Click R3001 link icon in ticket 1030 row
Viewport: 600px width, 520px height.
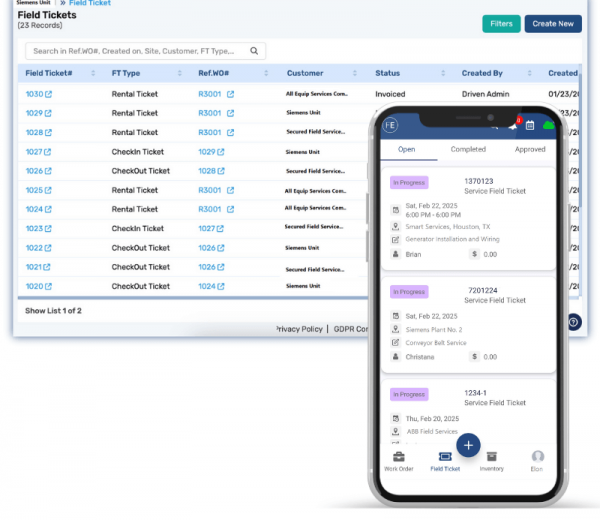[230, 94]
